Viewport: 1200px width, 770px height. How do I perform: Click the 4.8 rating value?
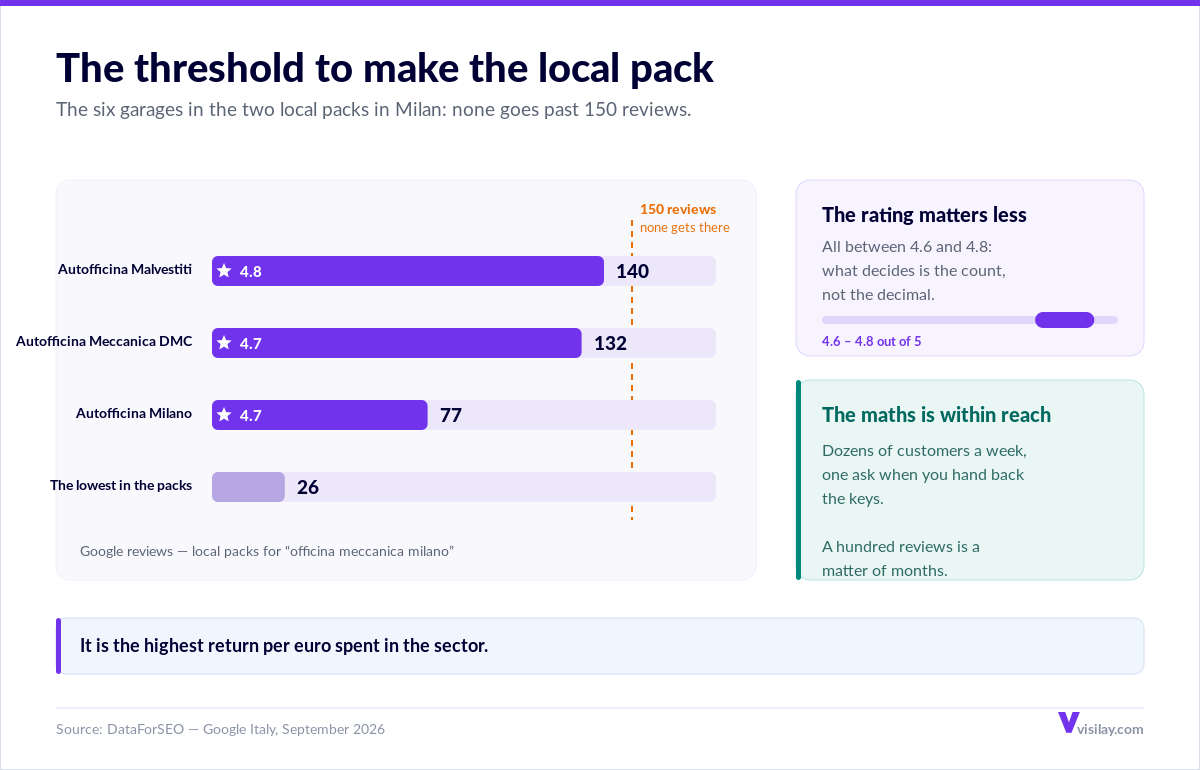coord(251,271)
